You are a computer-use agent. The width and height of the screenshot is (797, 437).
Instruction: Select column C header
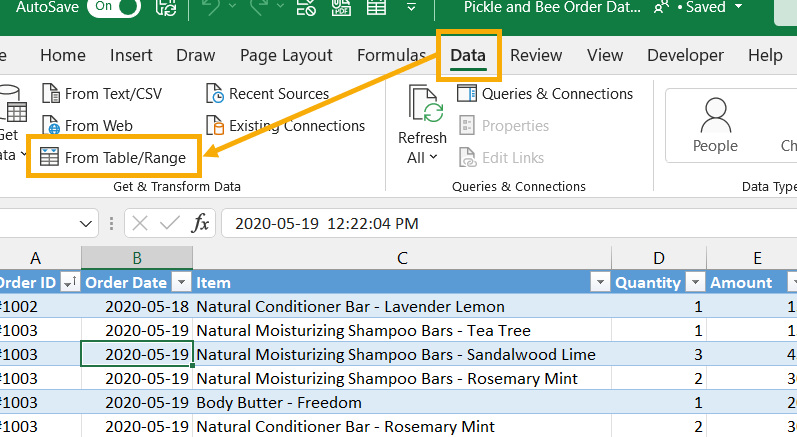402,258
